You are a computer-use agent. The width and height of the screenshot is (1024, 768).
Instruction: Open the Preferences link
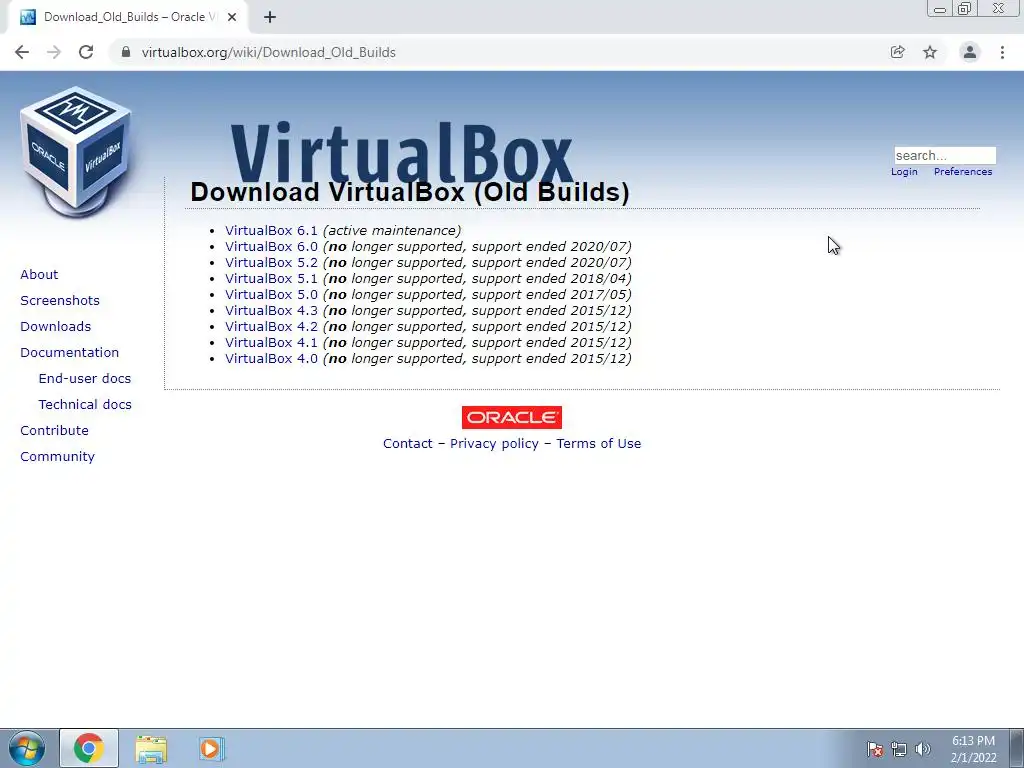tap(963, 172)
